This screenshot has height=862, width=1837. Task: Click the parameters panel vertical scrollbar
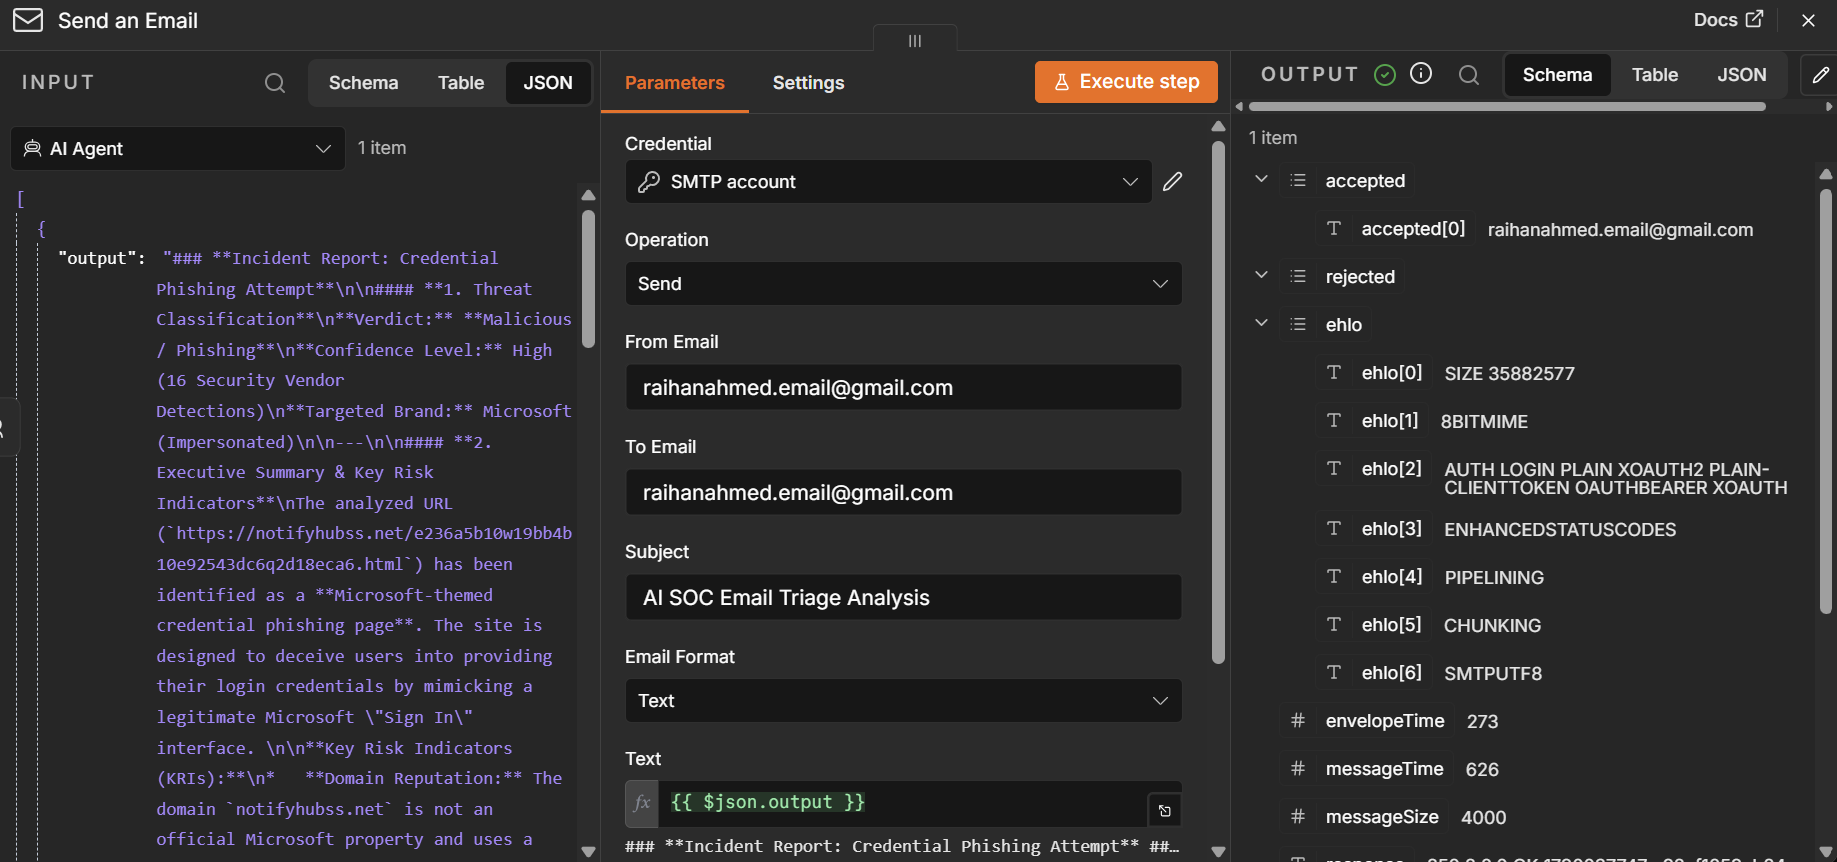(x=1218, y=402)
